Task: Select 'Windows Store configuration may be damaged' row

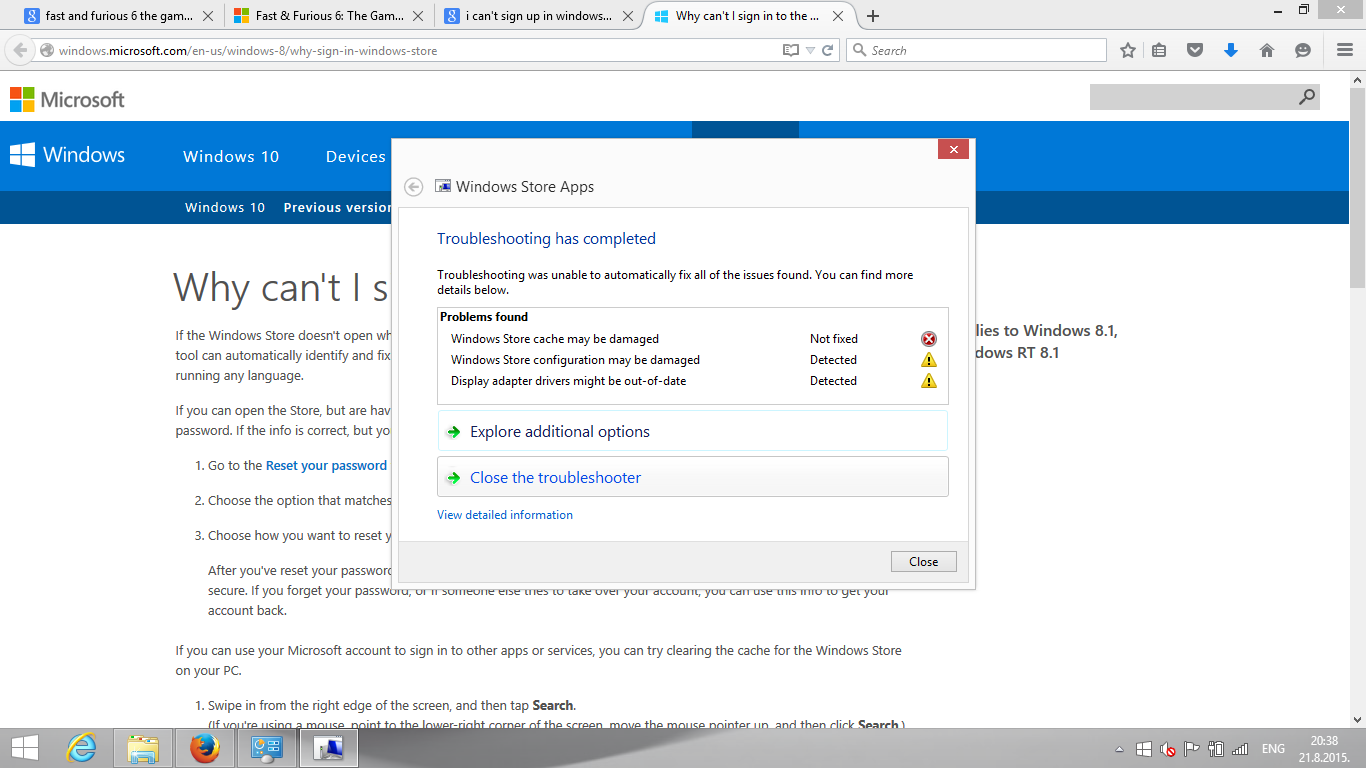Action: [x=693, y=360]
